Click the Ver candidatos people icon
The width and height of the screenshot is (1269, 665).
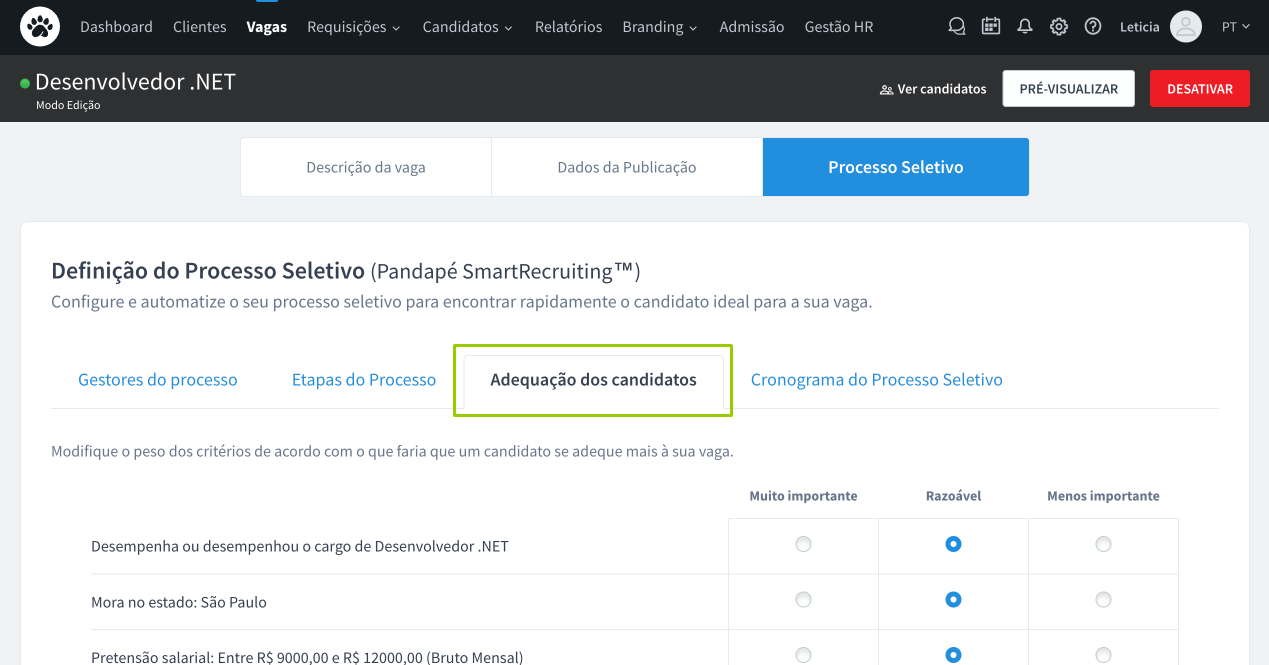pyautogui.click(x=886, y=89)
